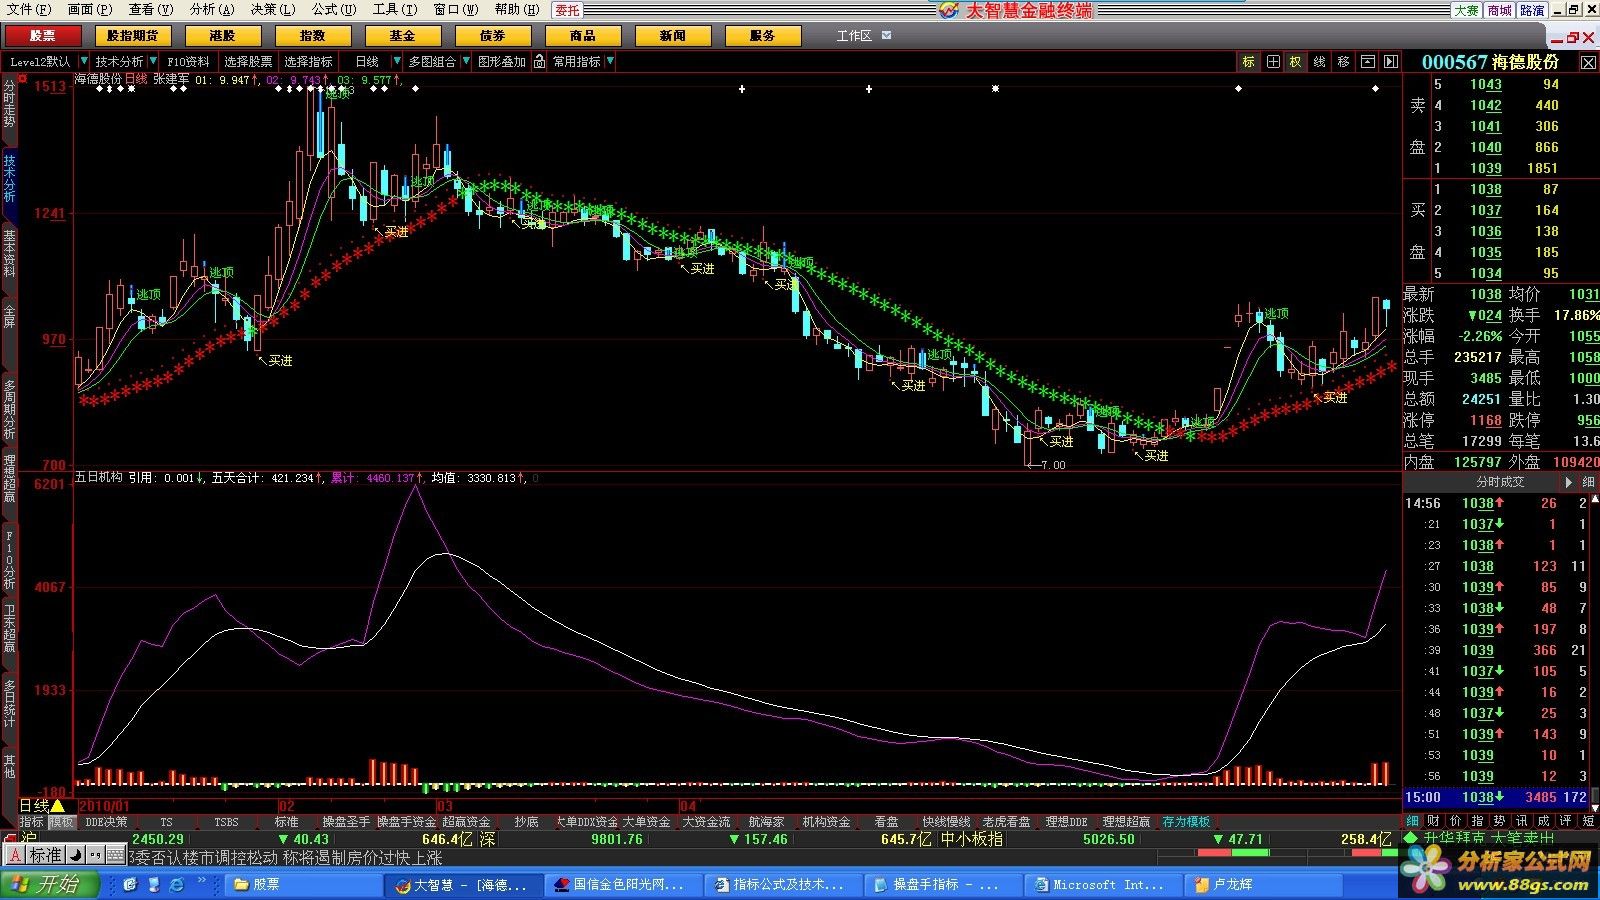Click the yellow triangle beside 日线 label
The image size is (1600, 900).
click(x=57, y=806)
